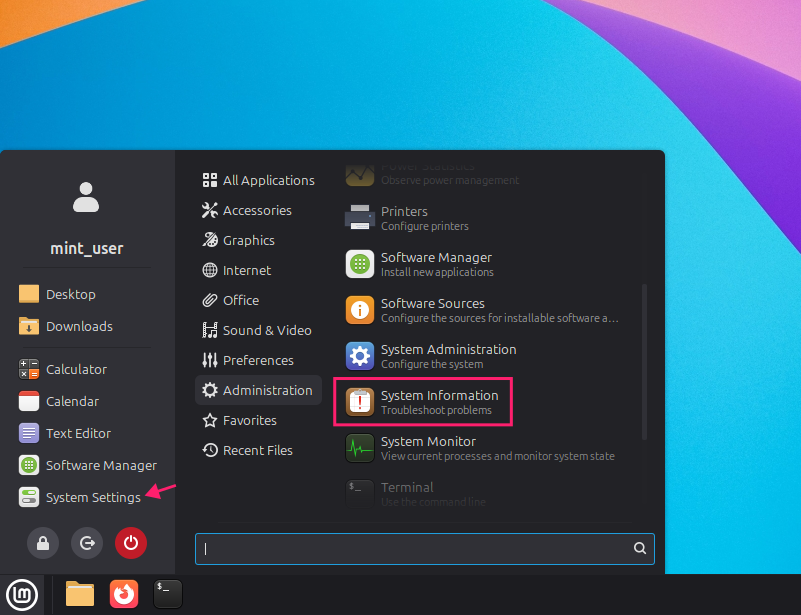Select the Internet category
Viewport: 801px width, 615px height.
coord(258,270)
